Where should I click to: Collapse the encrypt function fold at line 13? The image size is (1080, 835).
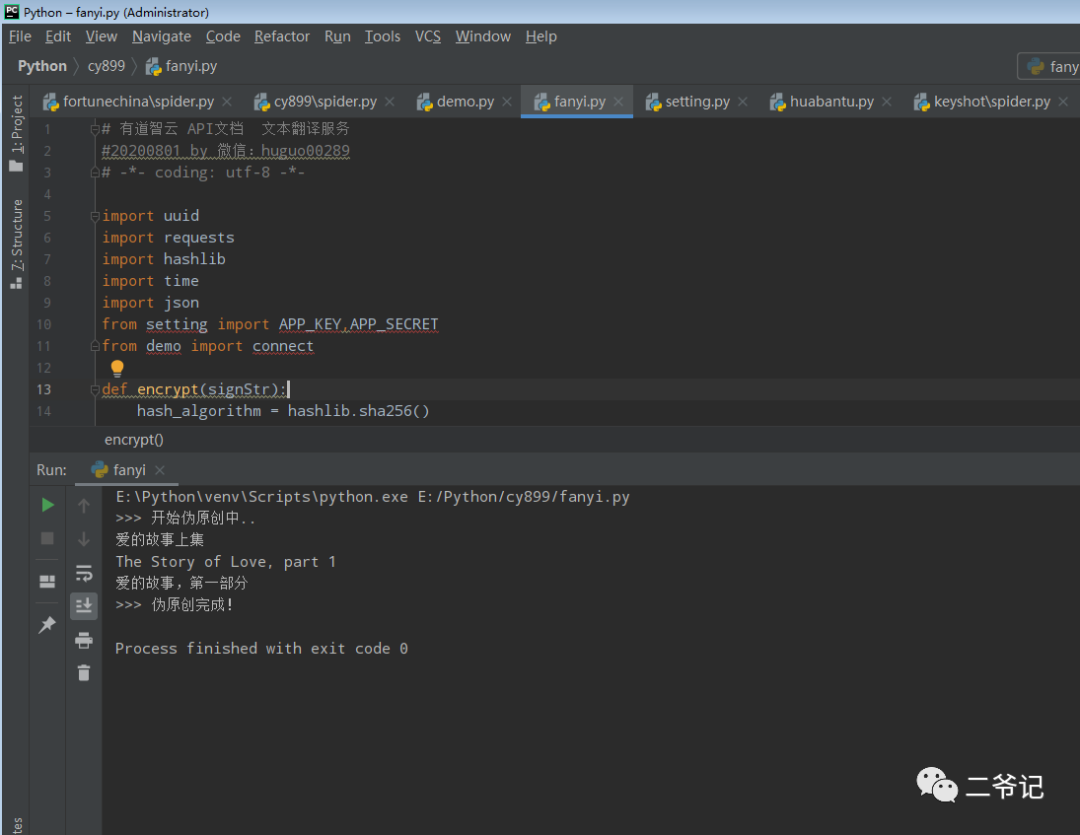94,390
